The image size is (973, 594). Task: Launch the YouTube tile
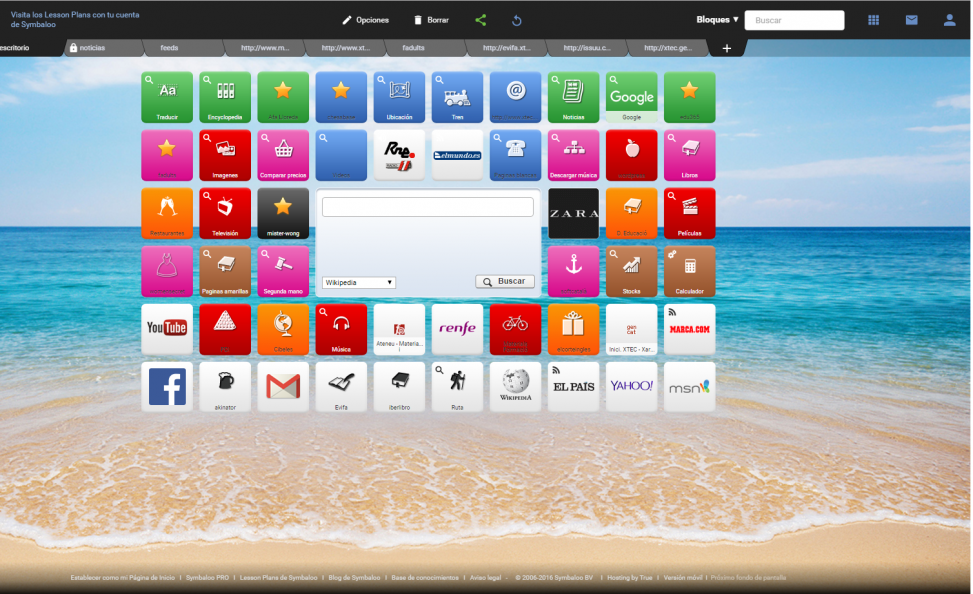pyautogui.click(x=167, y=329)
